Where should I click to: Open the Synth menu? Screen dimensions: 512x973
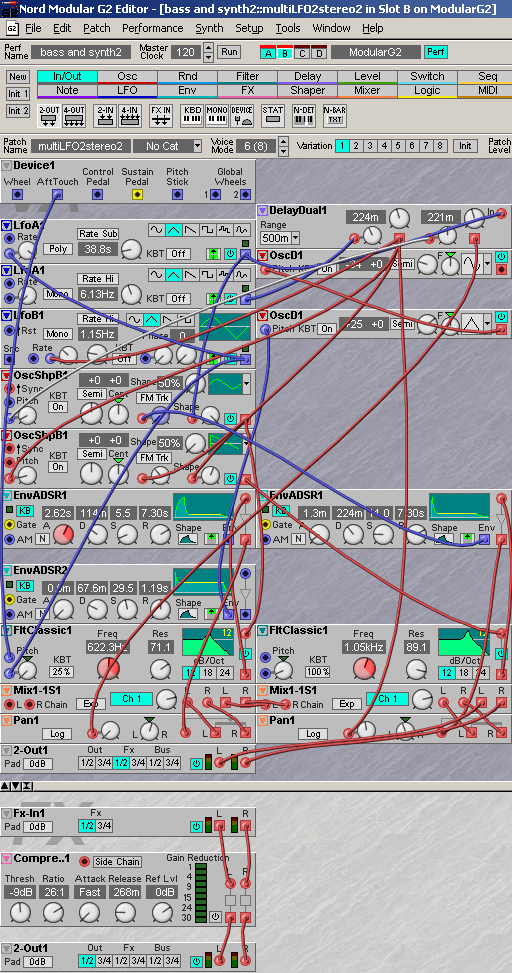(209, 29)
